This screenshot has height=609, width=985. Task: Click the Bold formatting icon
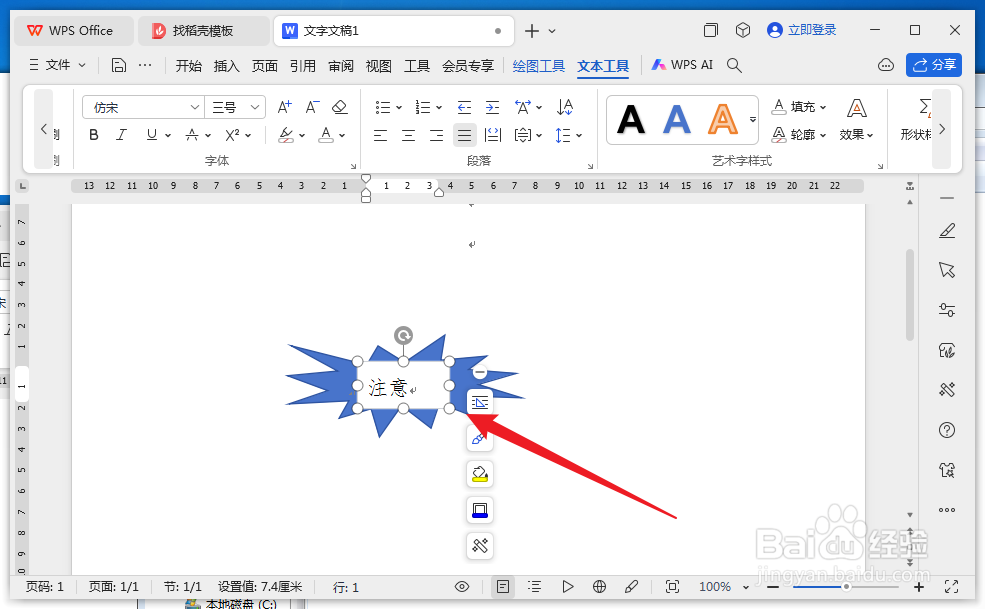94,134
